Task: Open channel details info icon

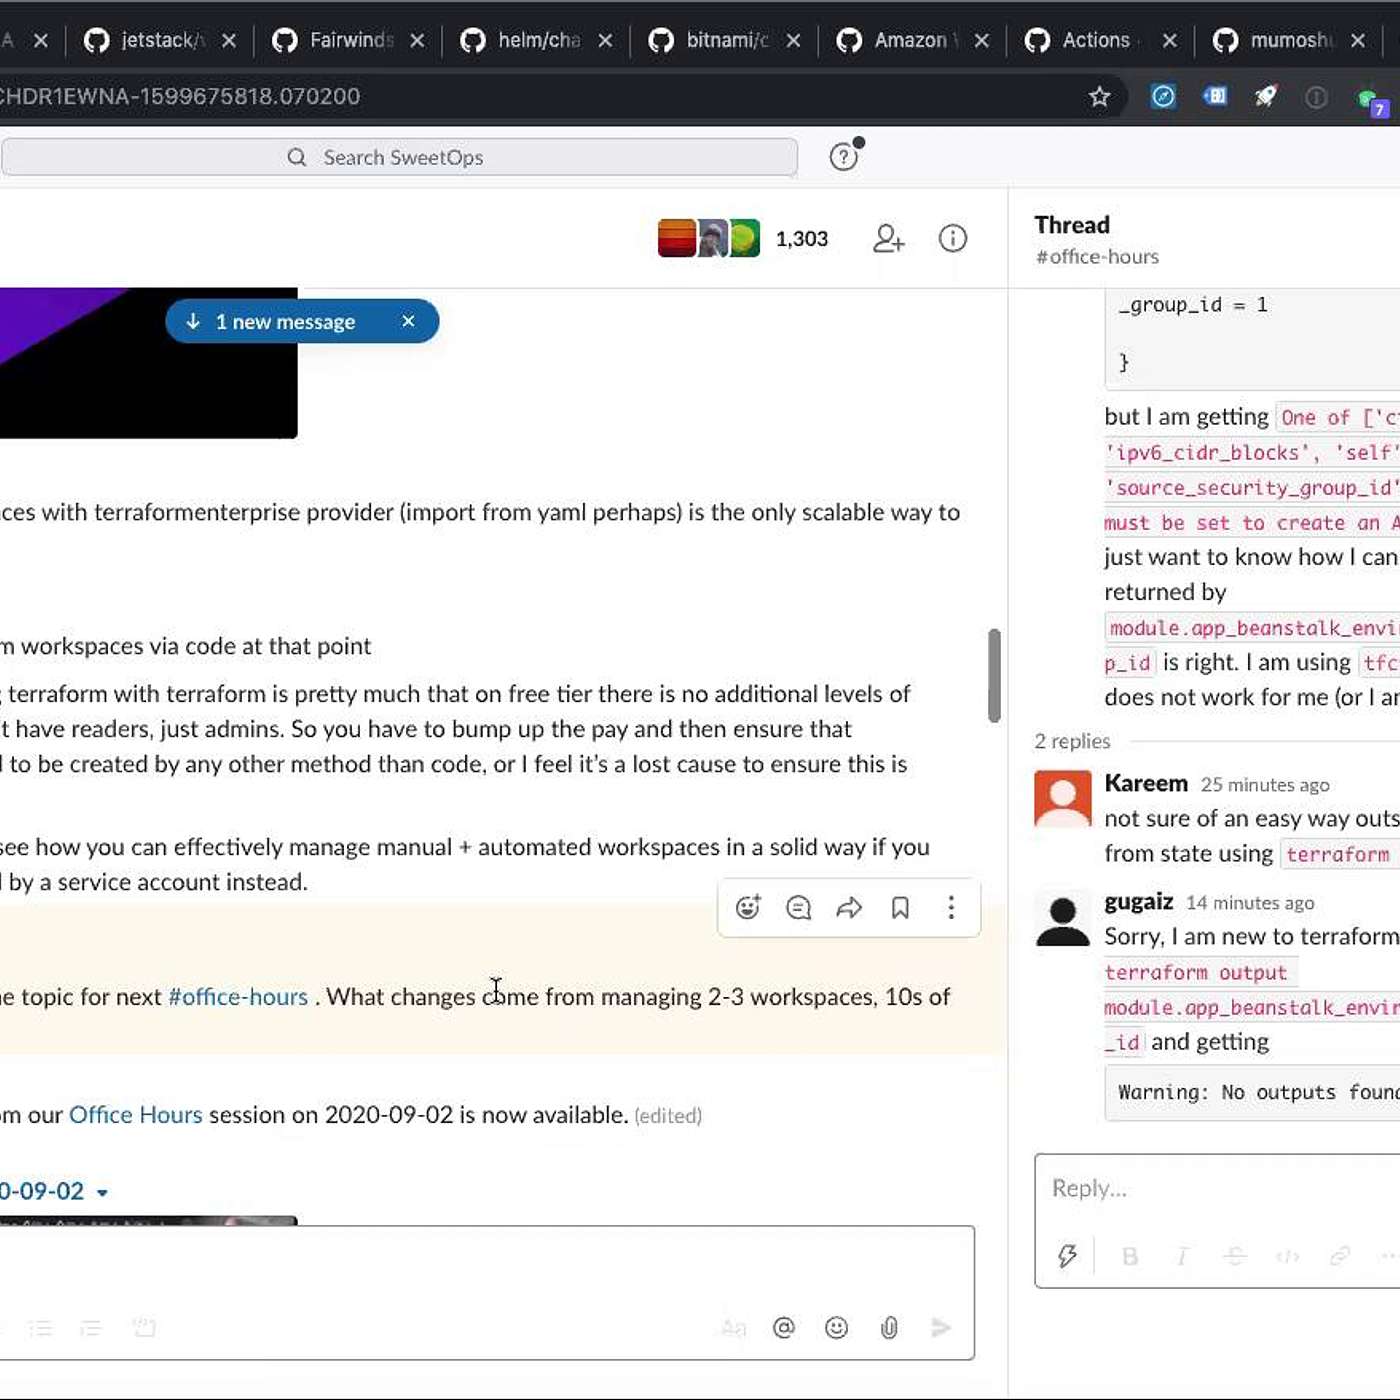Action: [x=952, y=238]
